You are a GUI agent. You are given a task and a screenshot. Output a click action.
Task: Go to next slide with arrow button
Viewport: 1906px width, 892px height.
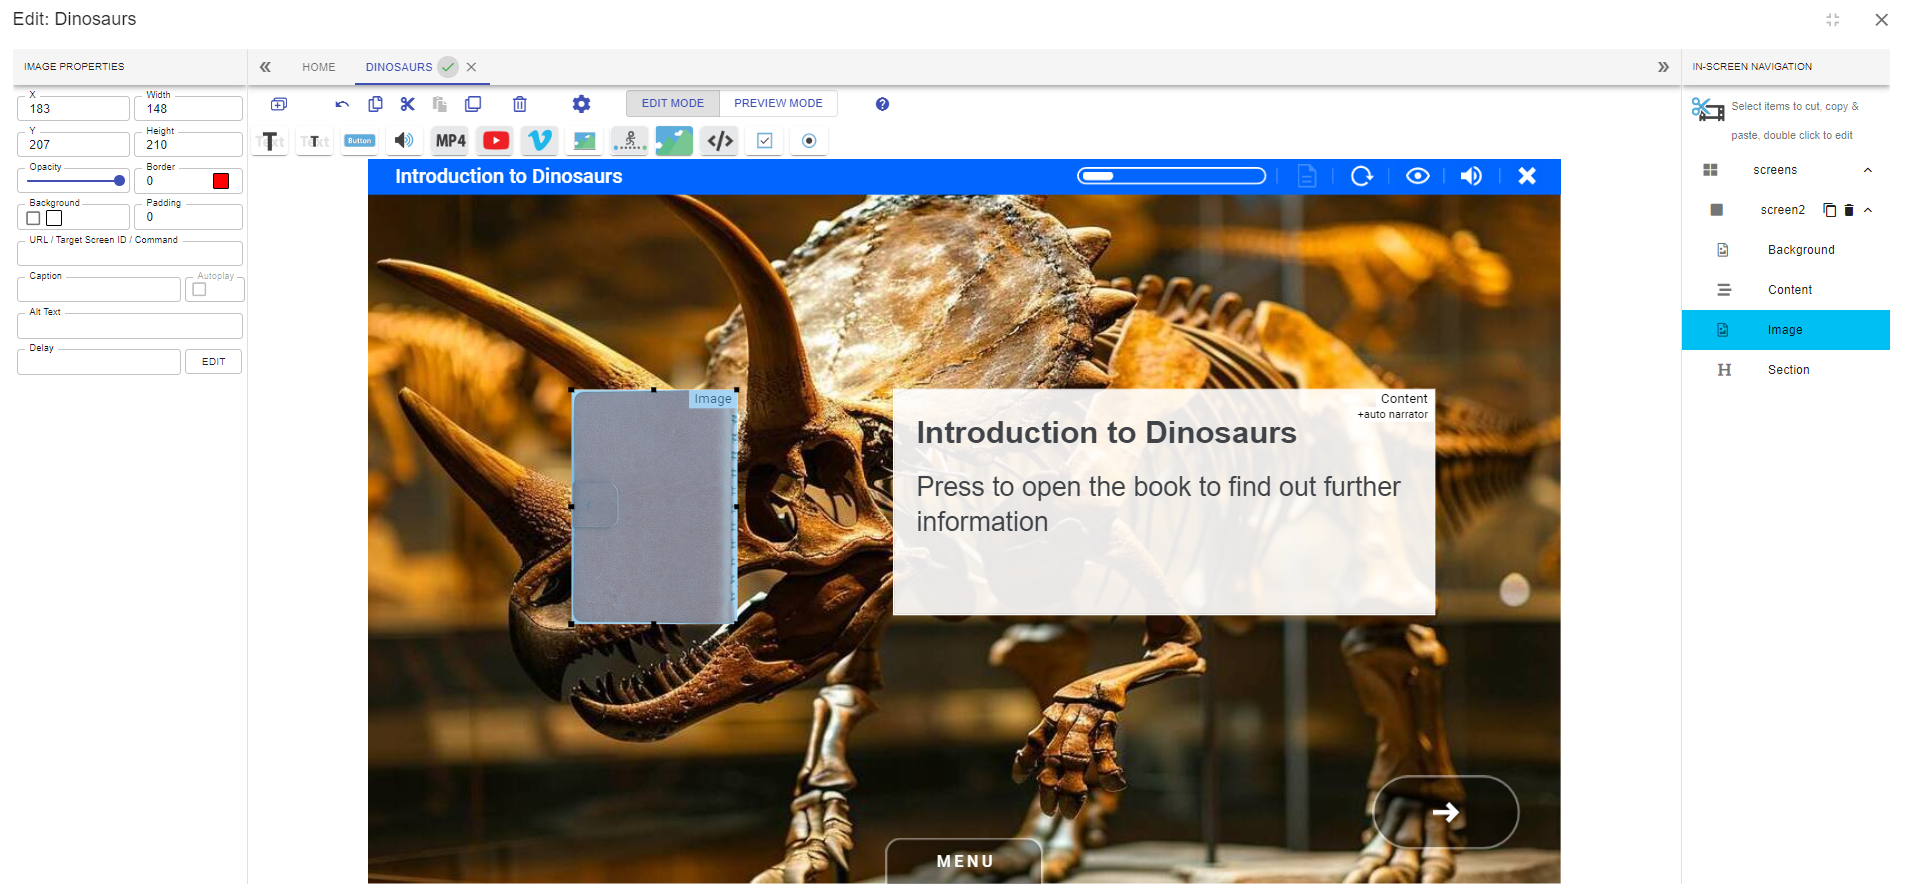[1446, 812]
